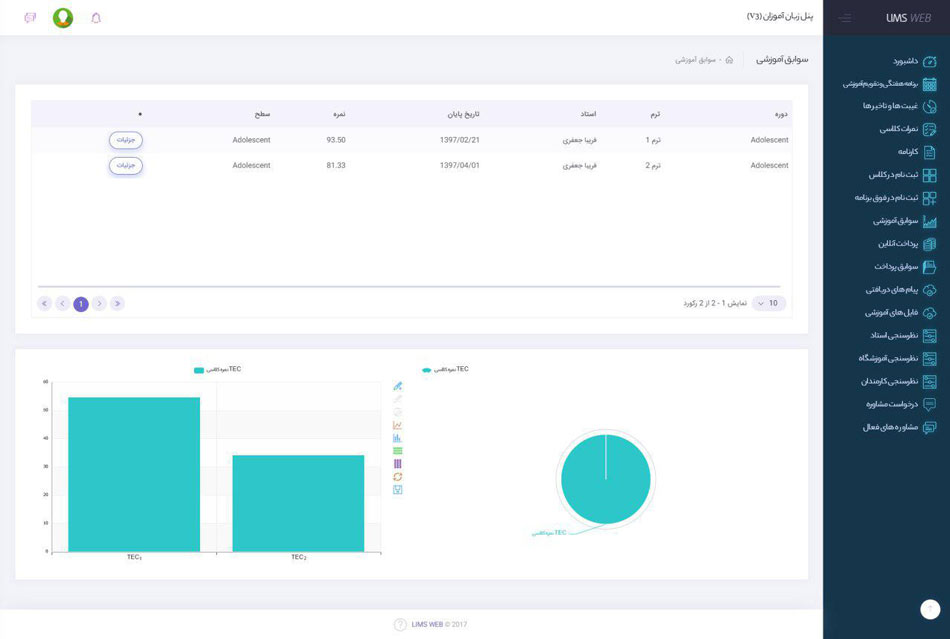The width and height of the screenshot is (950, 639).
Task: Click the green user avatar
Action: pos(63,18)
